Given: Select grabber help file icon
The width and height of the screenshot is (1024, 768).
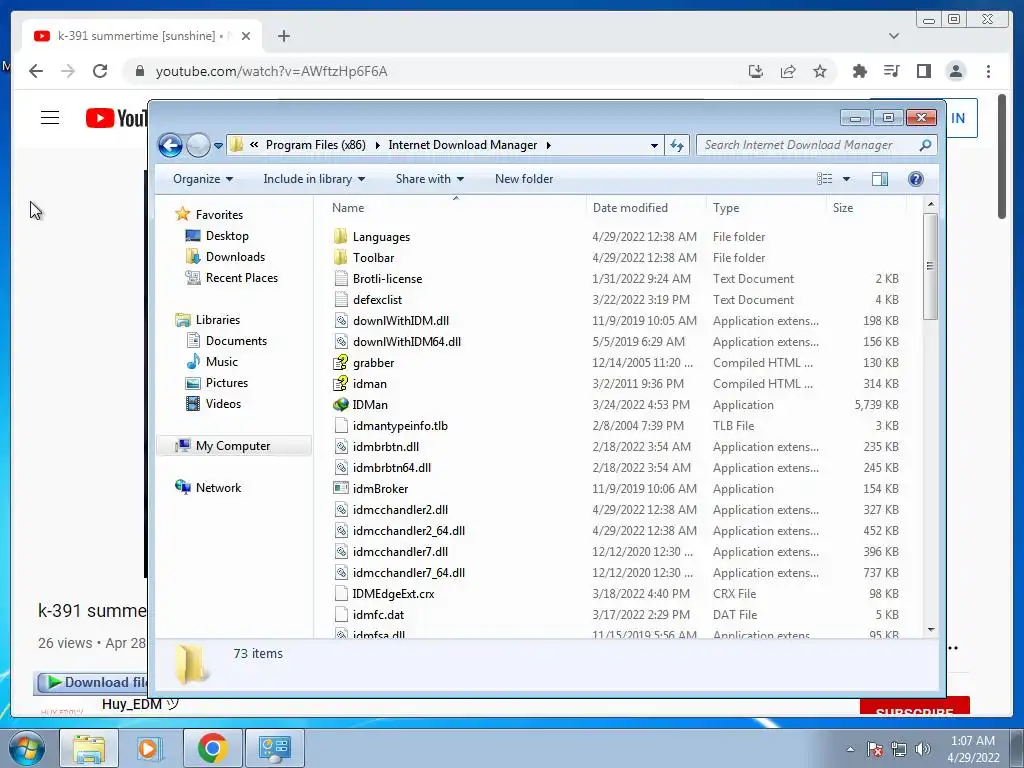Looking at the screenshot, I should (340, 362).
